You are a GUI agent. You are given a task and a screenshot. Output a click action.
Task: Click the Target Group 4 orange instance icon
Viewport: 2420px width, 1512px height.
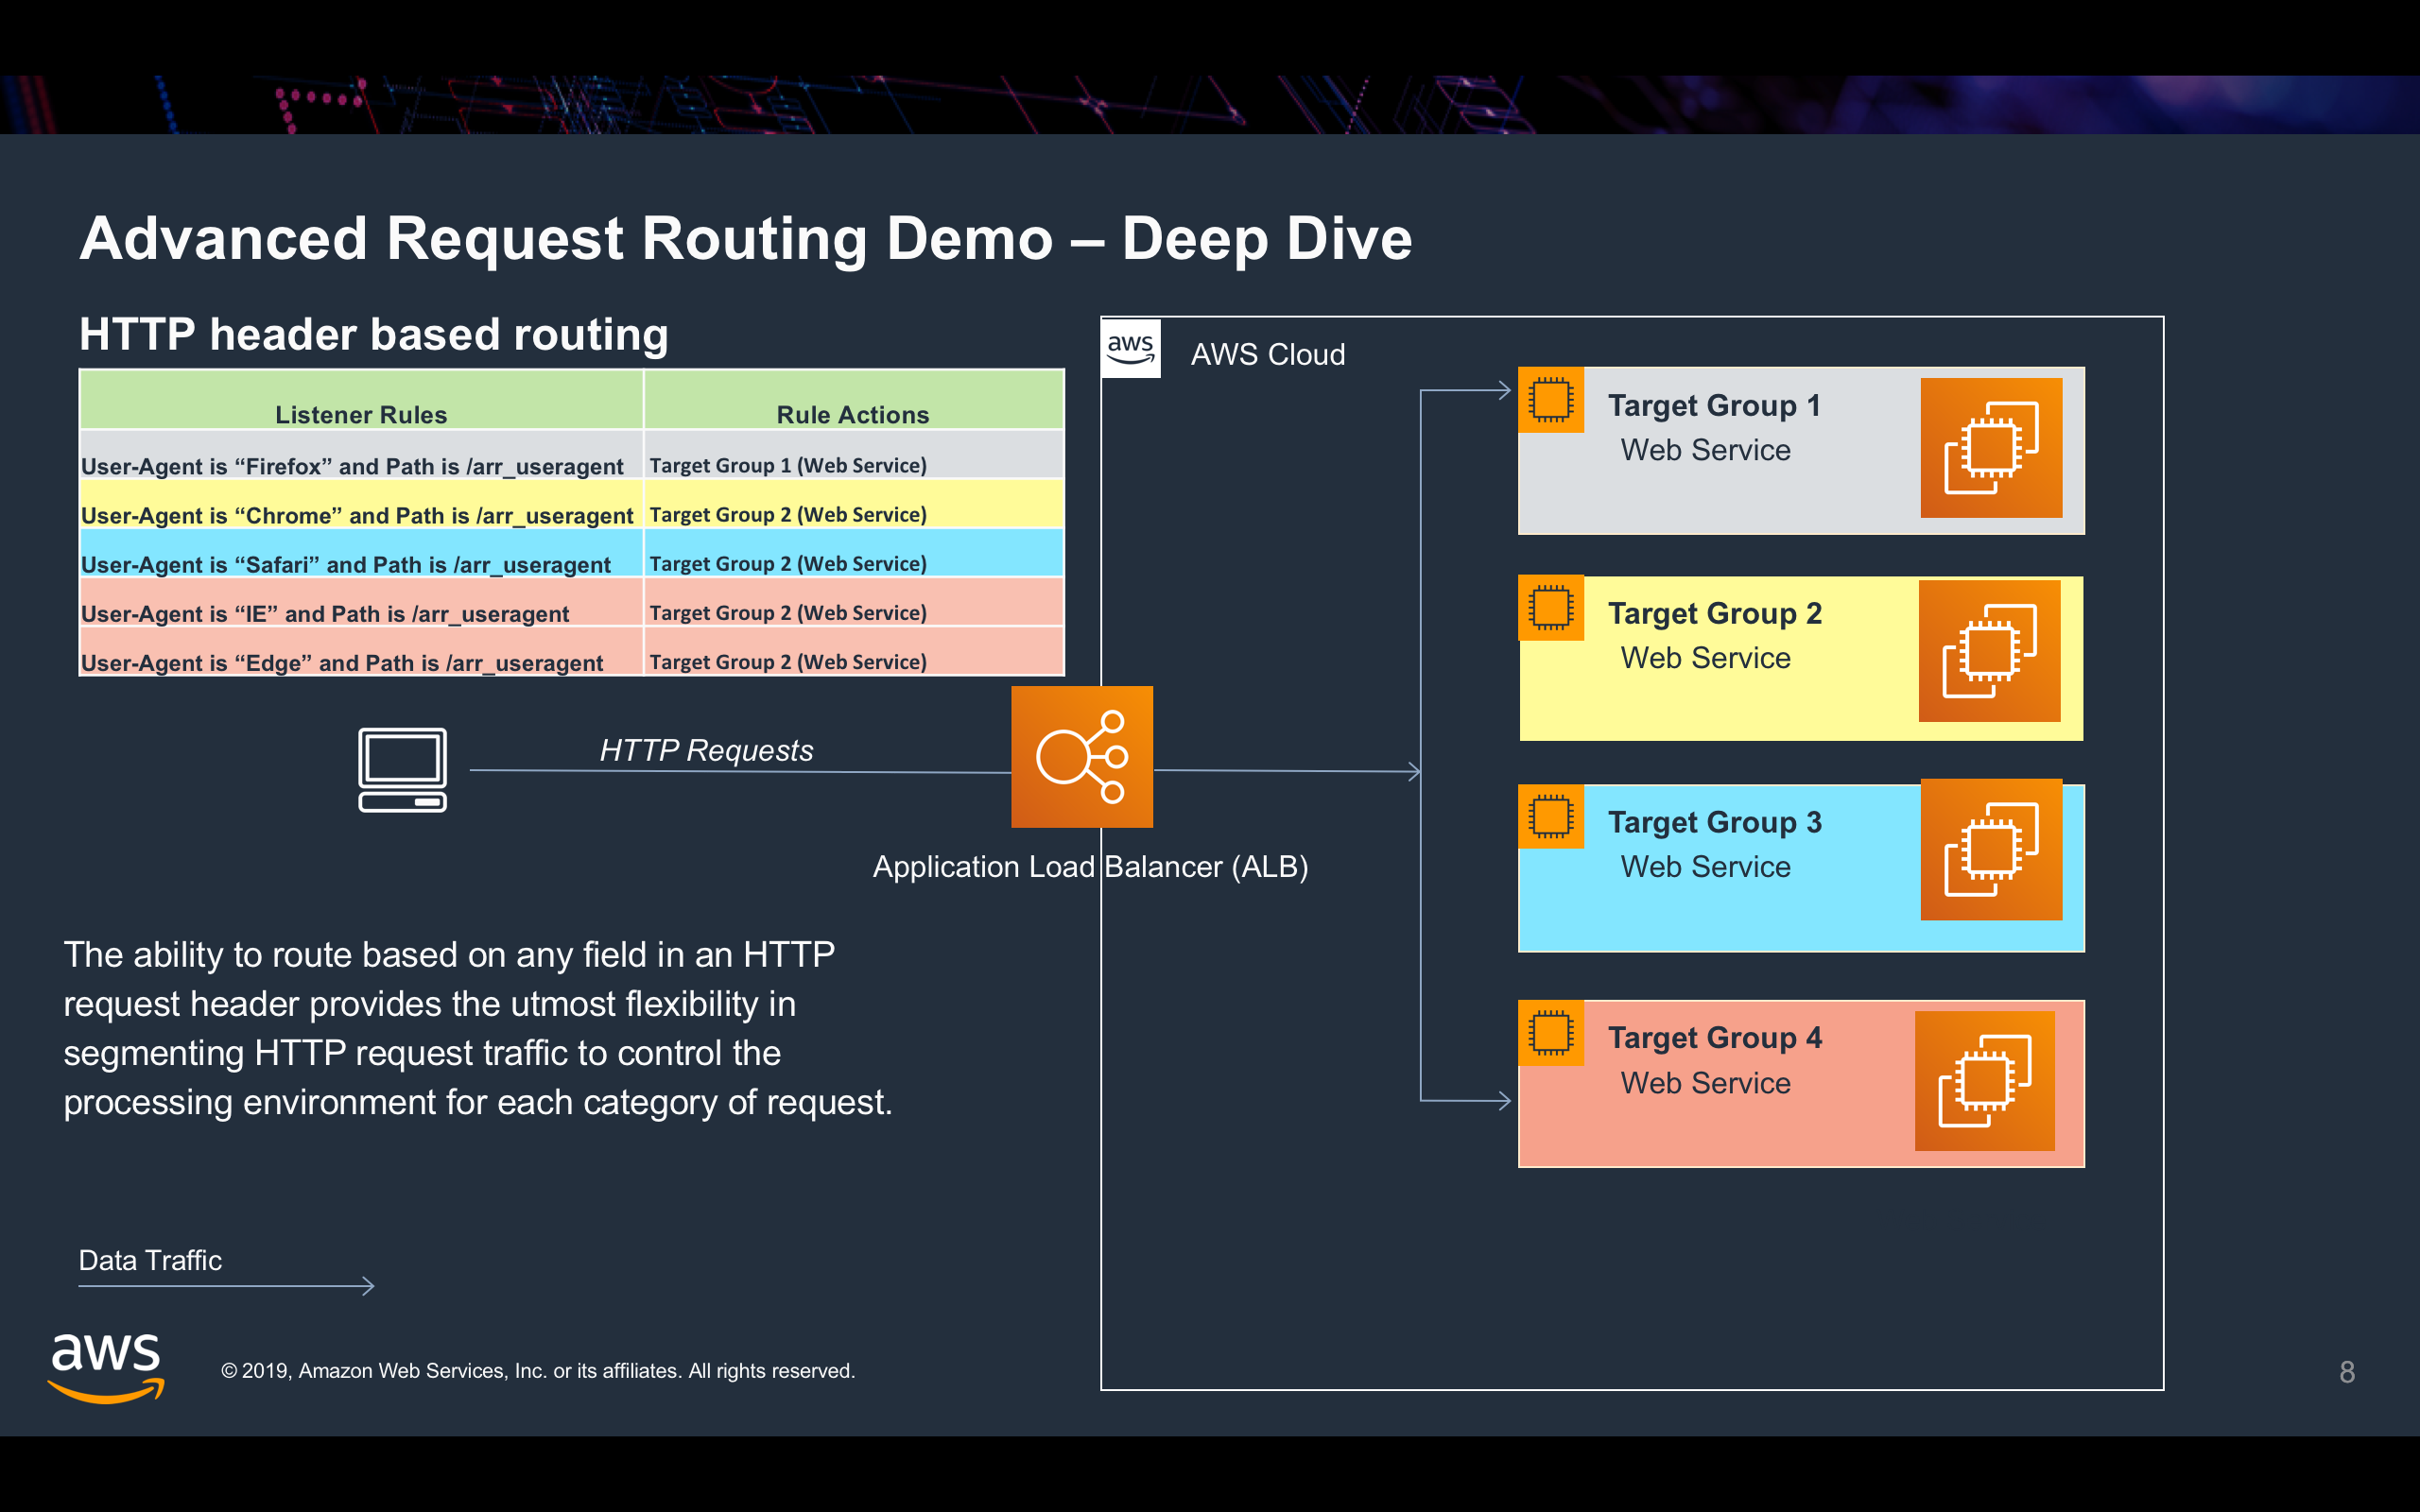click(x=1985, y=1080)
